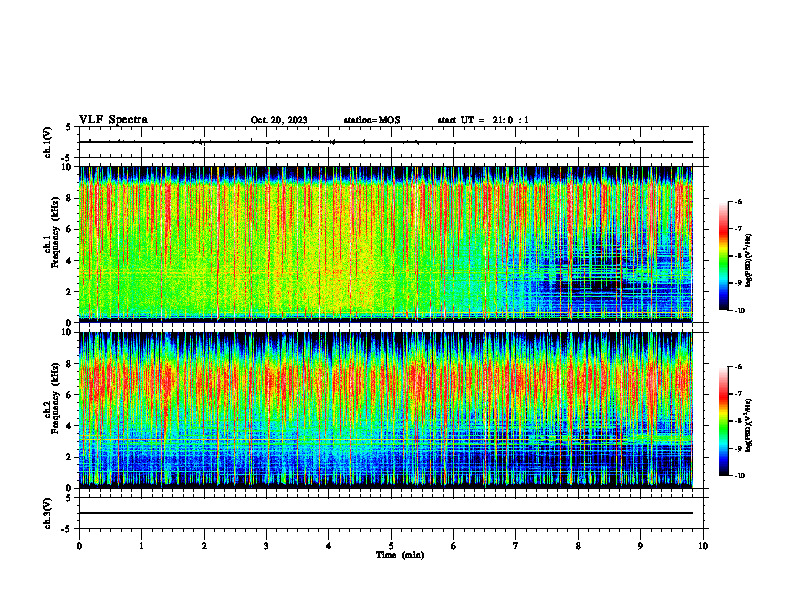792x612 pixels.
Task: Click the "5" tick label on ch.1(V) axis
Action: pyautogui.click(x=68, y=127)
